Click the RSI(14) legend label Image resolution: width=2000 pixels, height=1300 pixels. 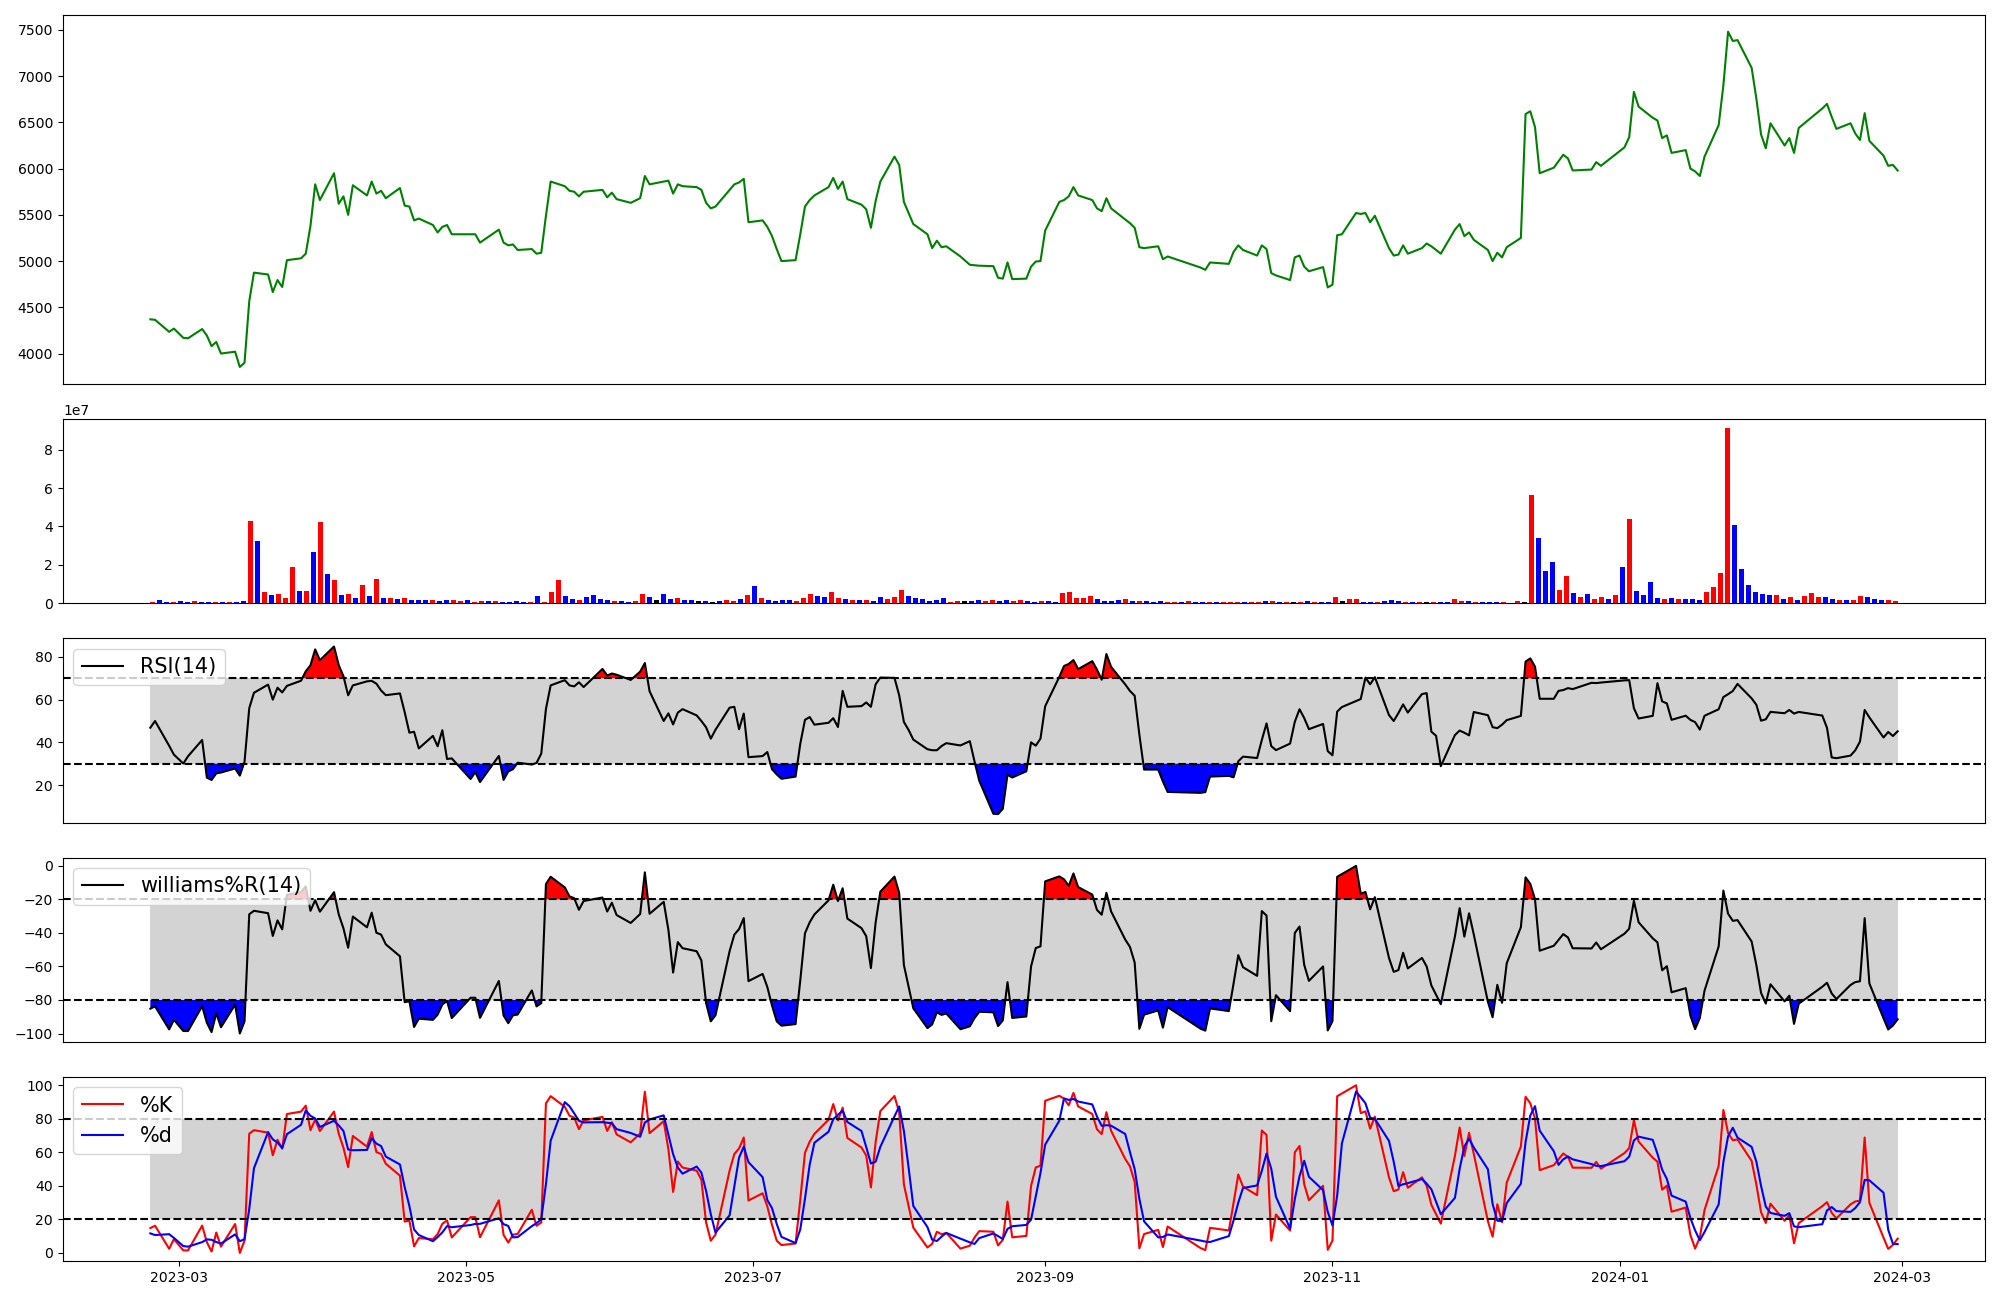[177, 666]
